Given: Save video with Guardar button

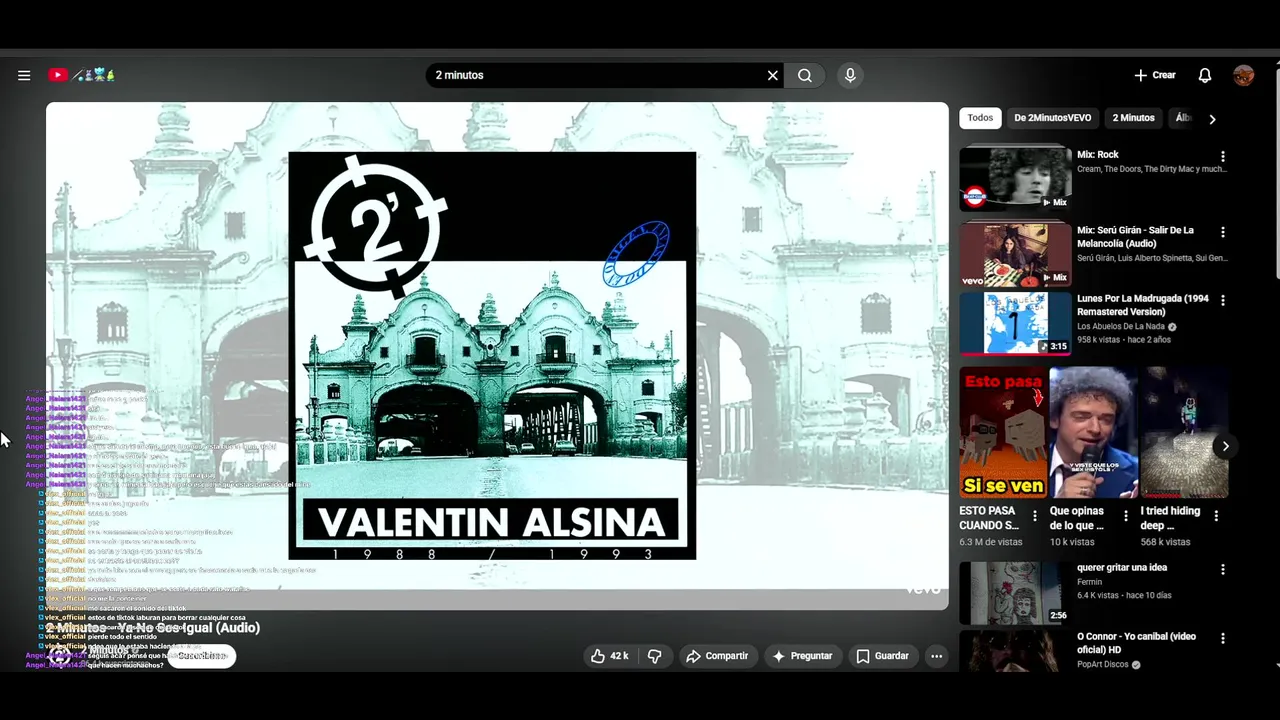Looking at the screenshot, I should click(x=882, y=656).
